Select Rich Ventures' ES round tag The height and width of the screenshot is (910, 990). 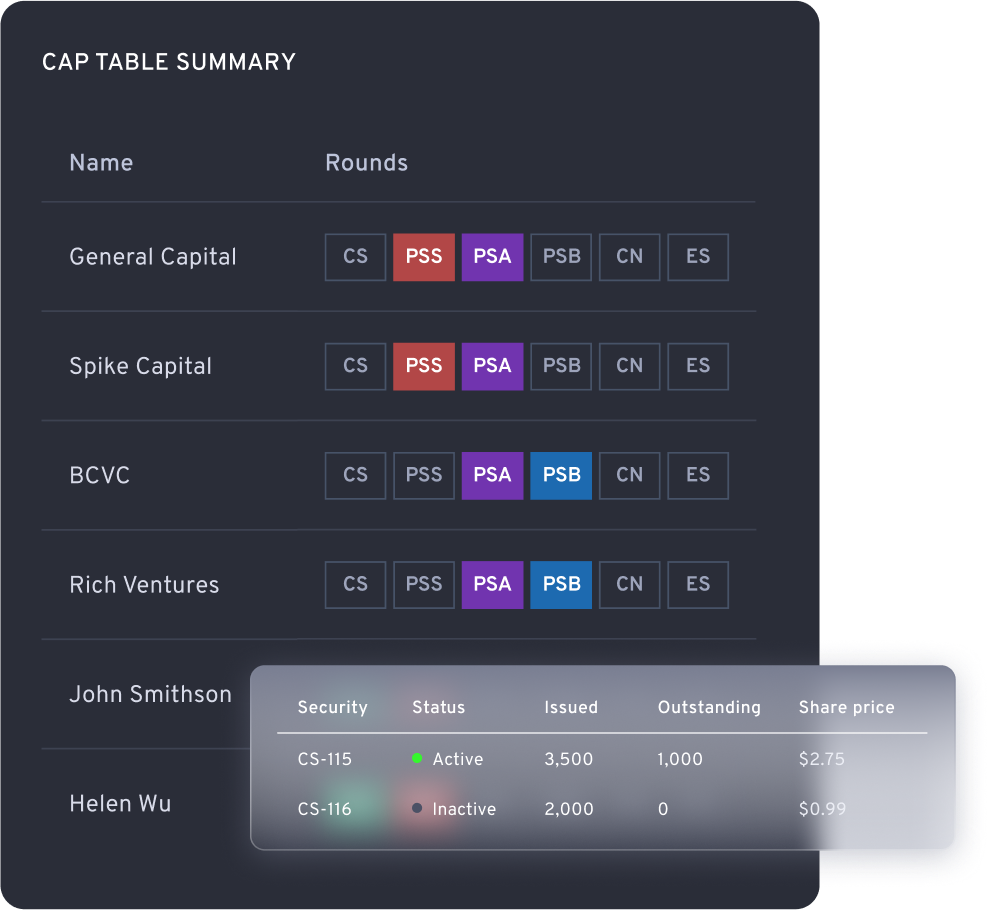point(698,585)
